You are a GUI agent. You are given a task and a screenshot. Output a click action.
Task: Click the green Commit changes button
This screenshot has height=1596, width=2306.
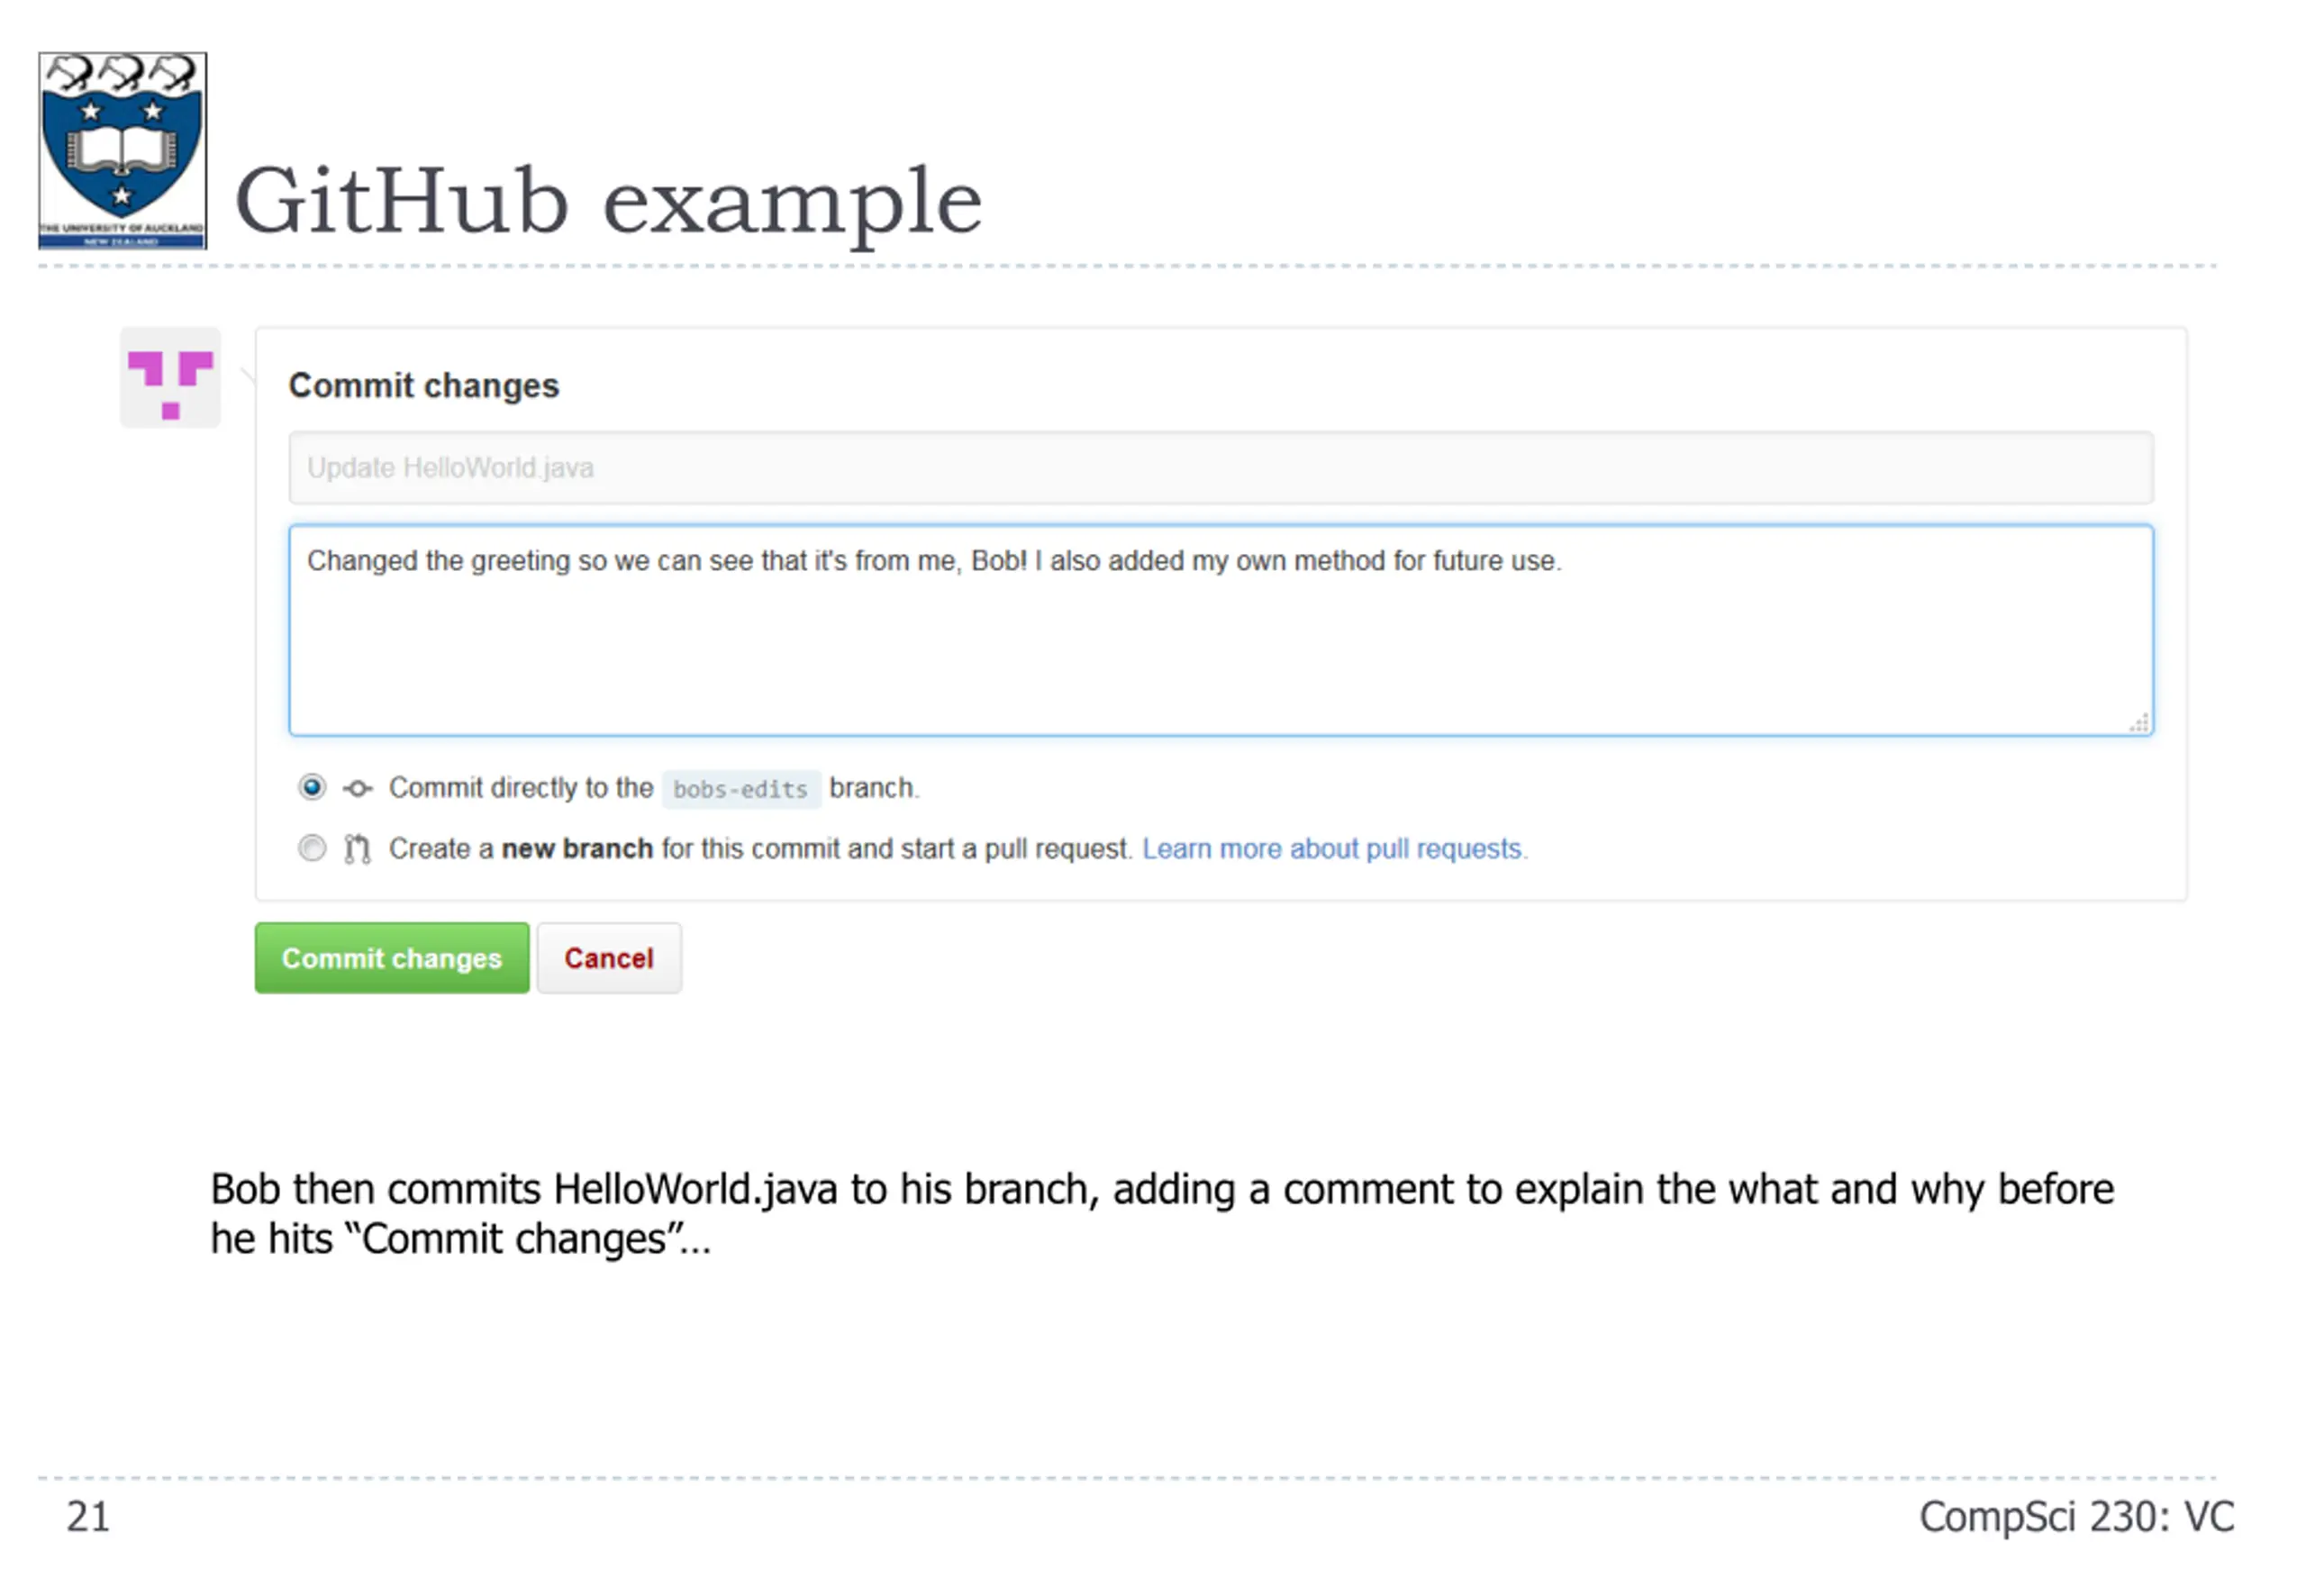pyautogui.click(x=392, y=958)
